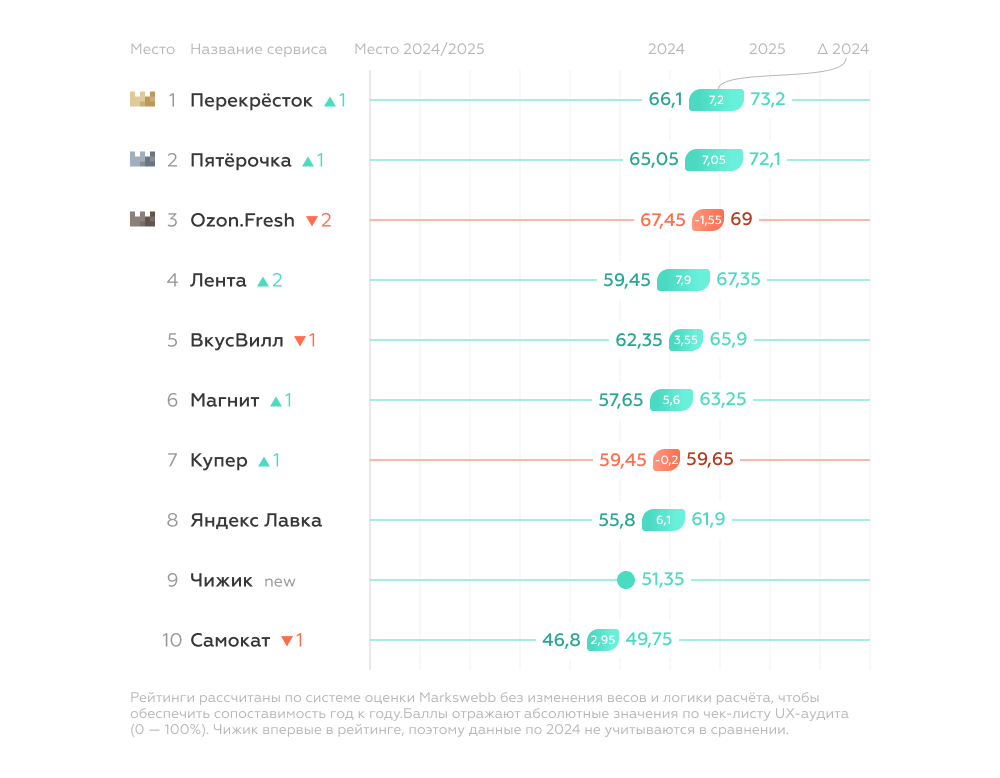
Task: Click the Δ 2024 legend label
Action: pos(842,49)
